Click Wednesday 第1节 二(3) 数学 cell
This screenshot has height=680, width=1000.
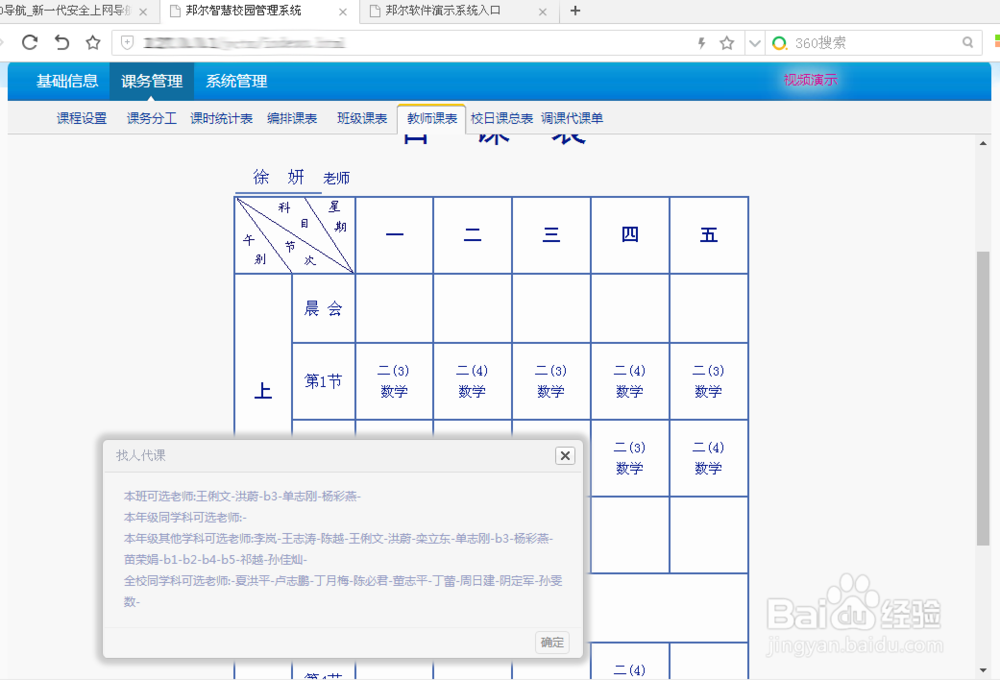click(x=551, y=381)
